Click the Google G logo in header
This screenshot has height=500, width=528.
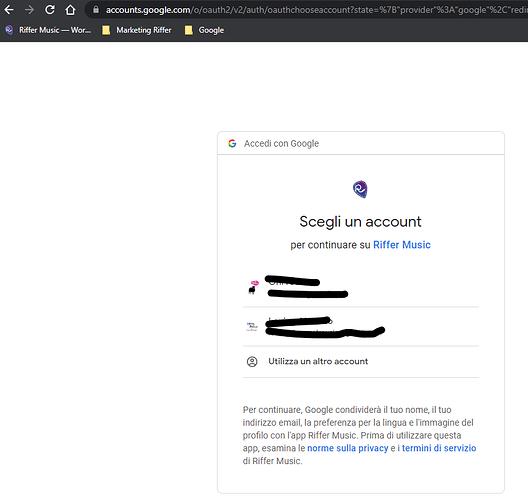[x=232, y=143]
